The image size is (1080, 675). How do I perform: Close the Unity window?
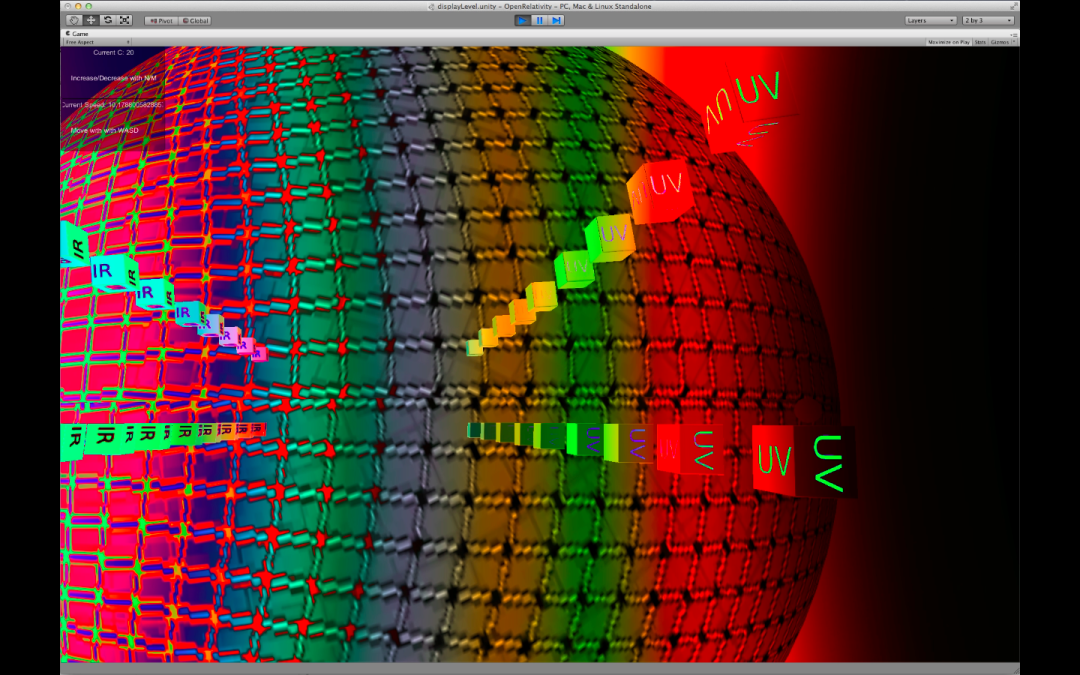pos(68,6)
